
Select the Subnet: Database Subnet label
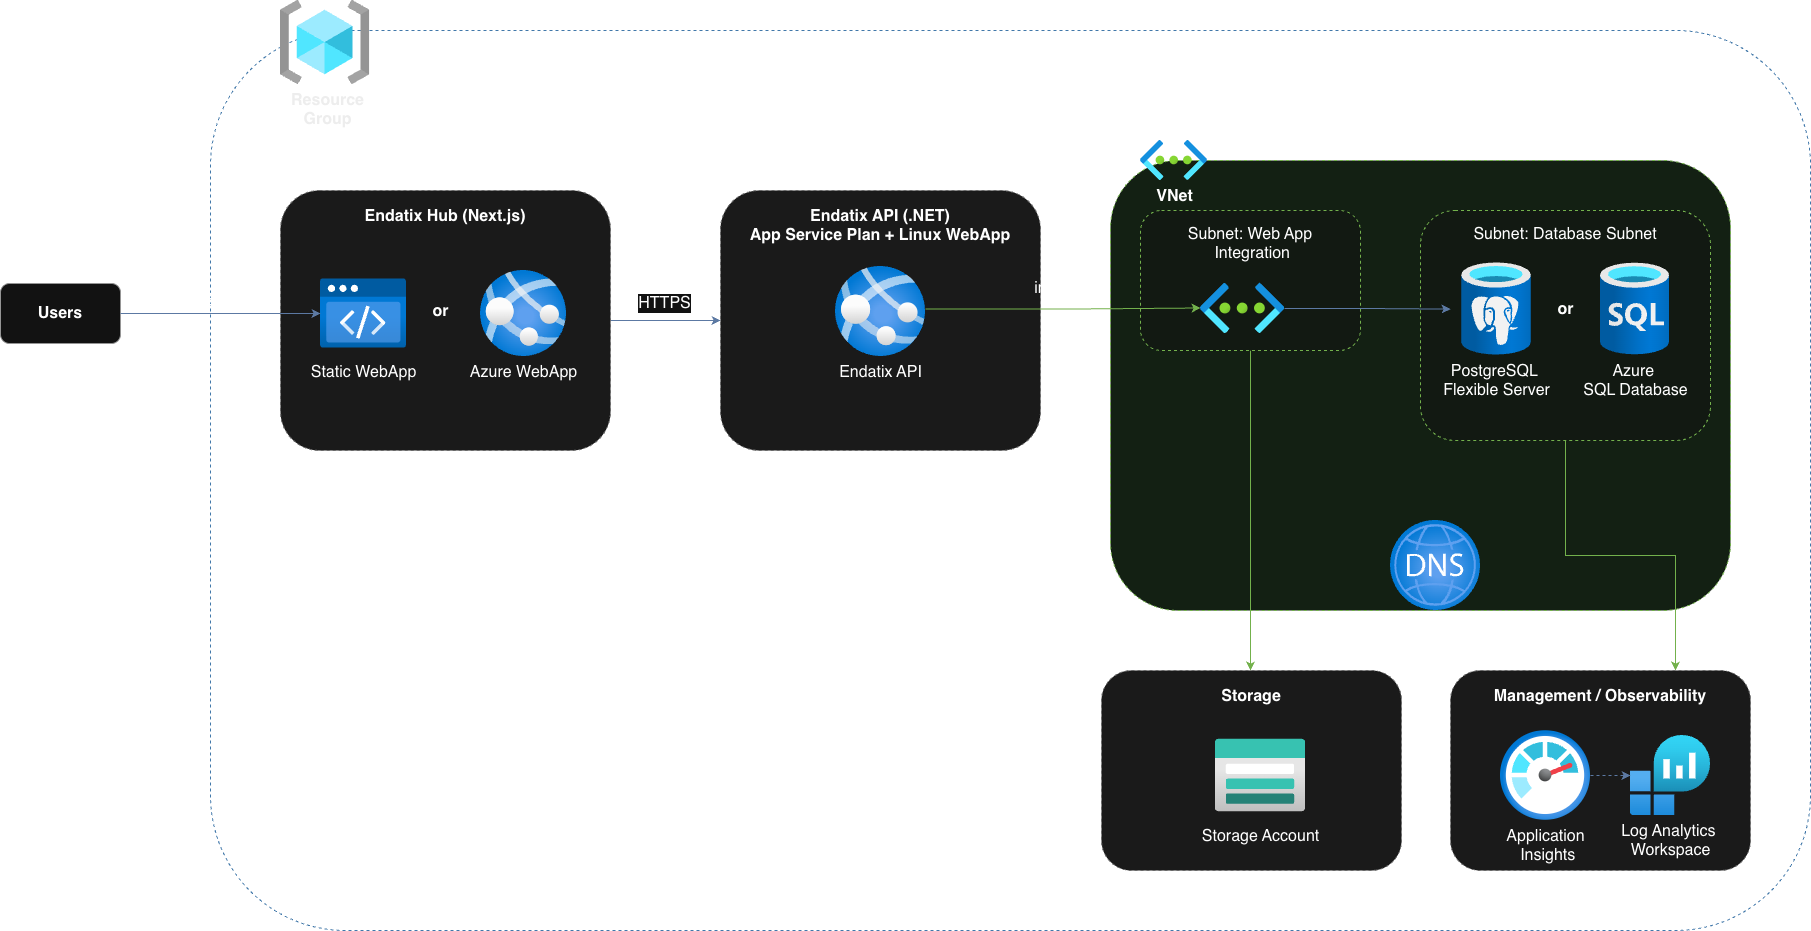pos(1565,234)
